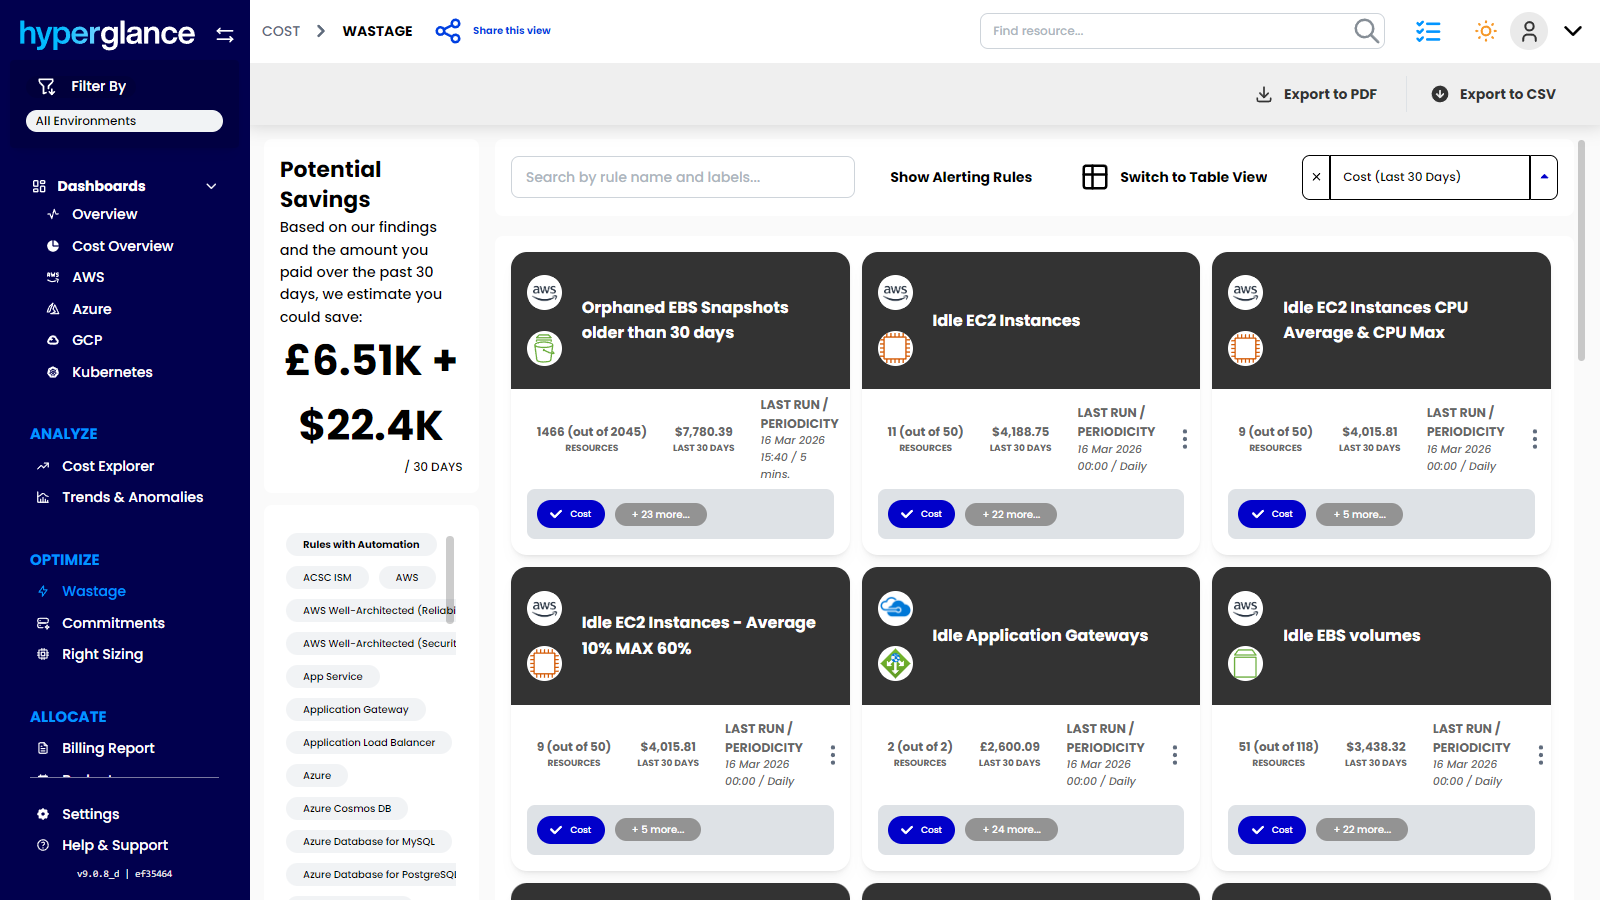Filter by the AWS label chip
This screenshot has width=1600, height=900.
pos(407,578)
